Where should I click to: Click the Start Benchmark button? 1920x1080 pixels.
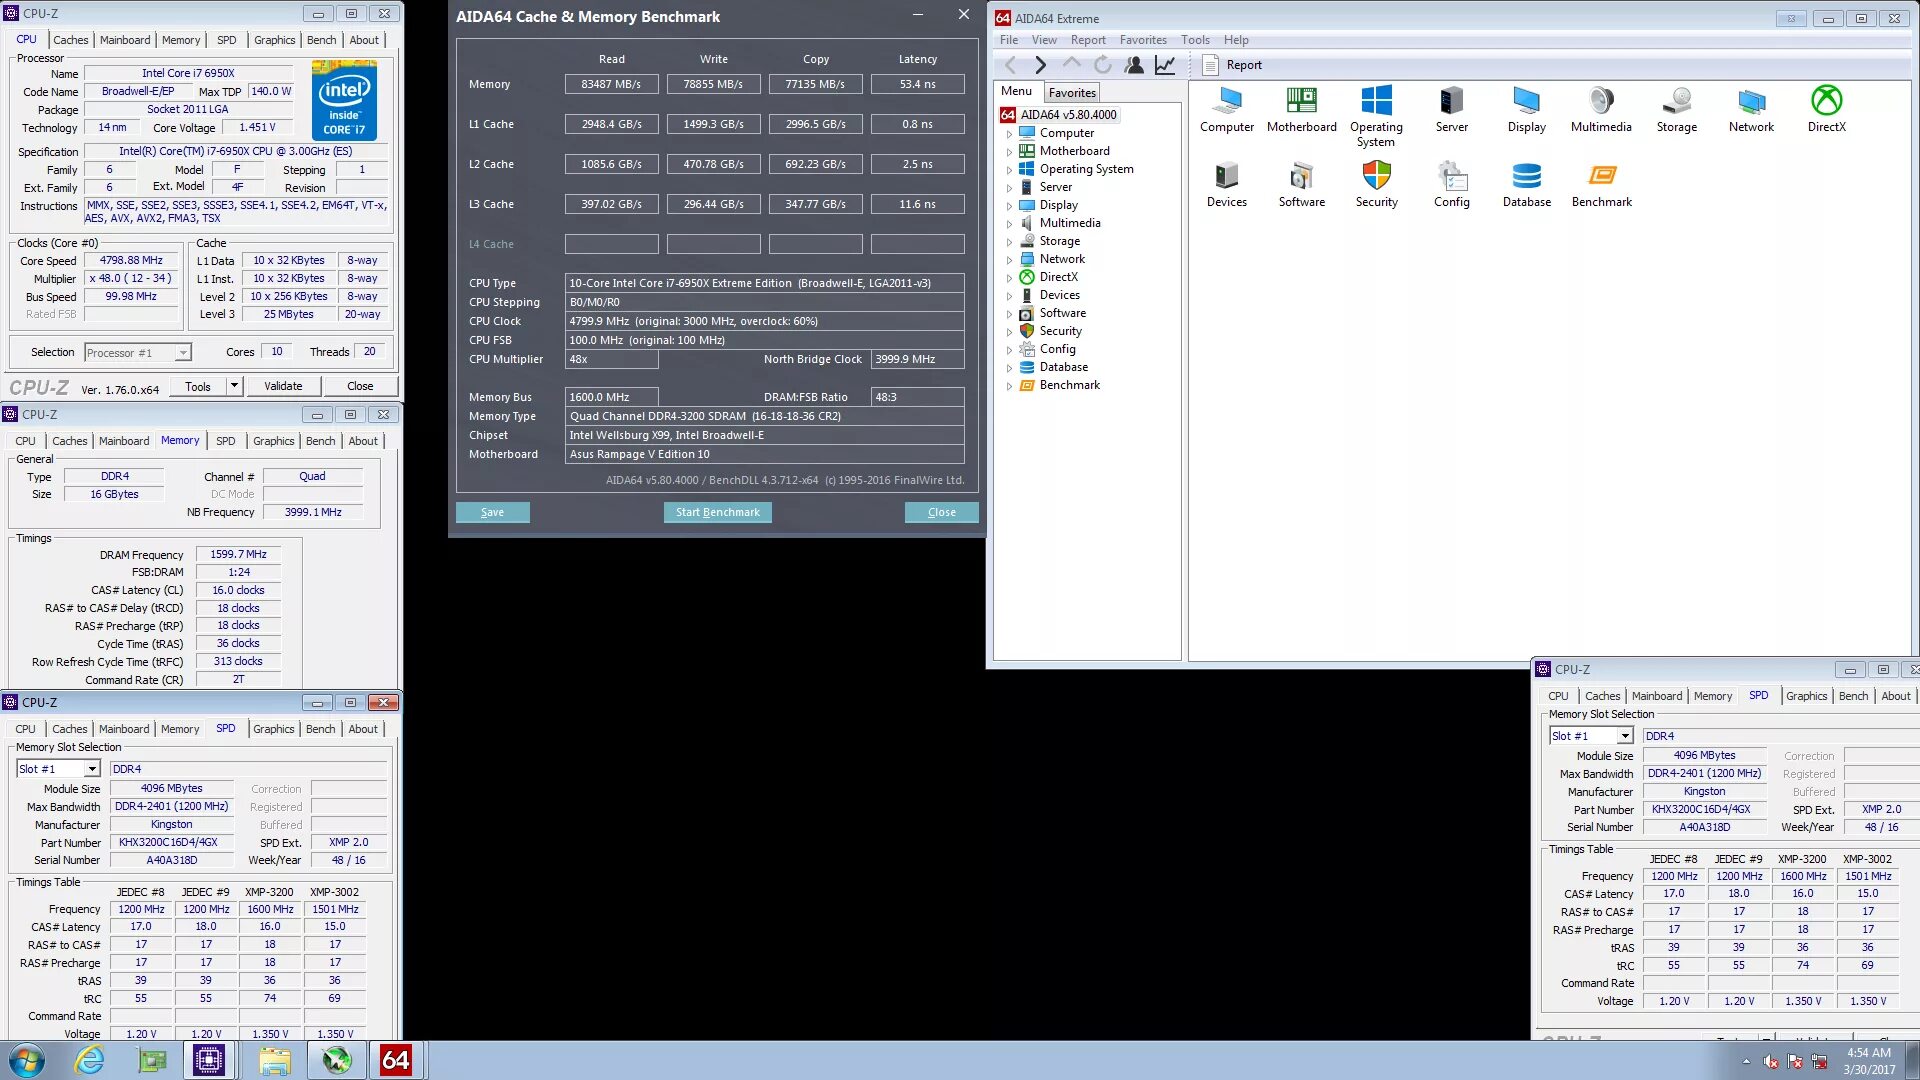[717, 512]
